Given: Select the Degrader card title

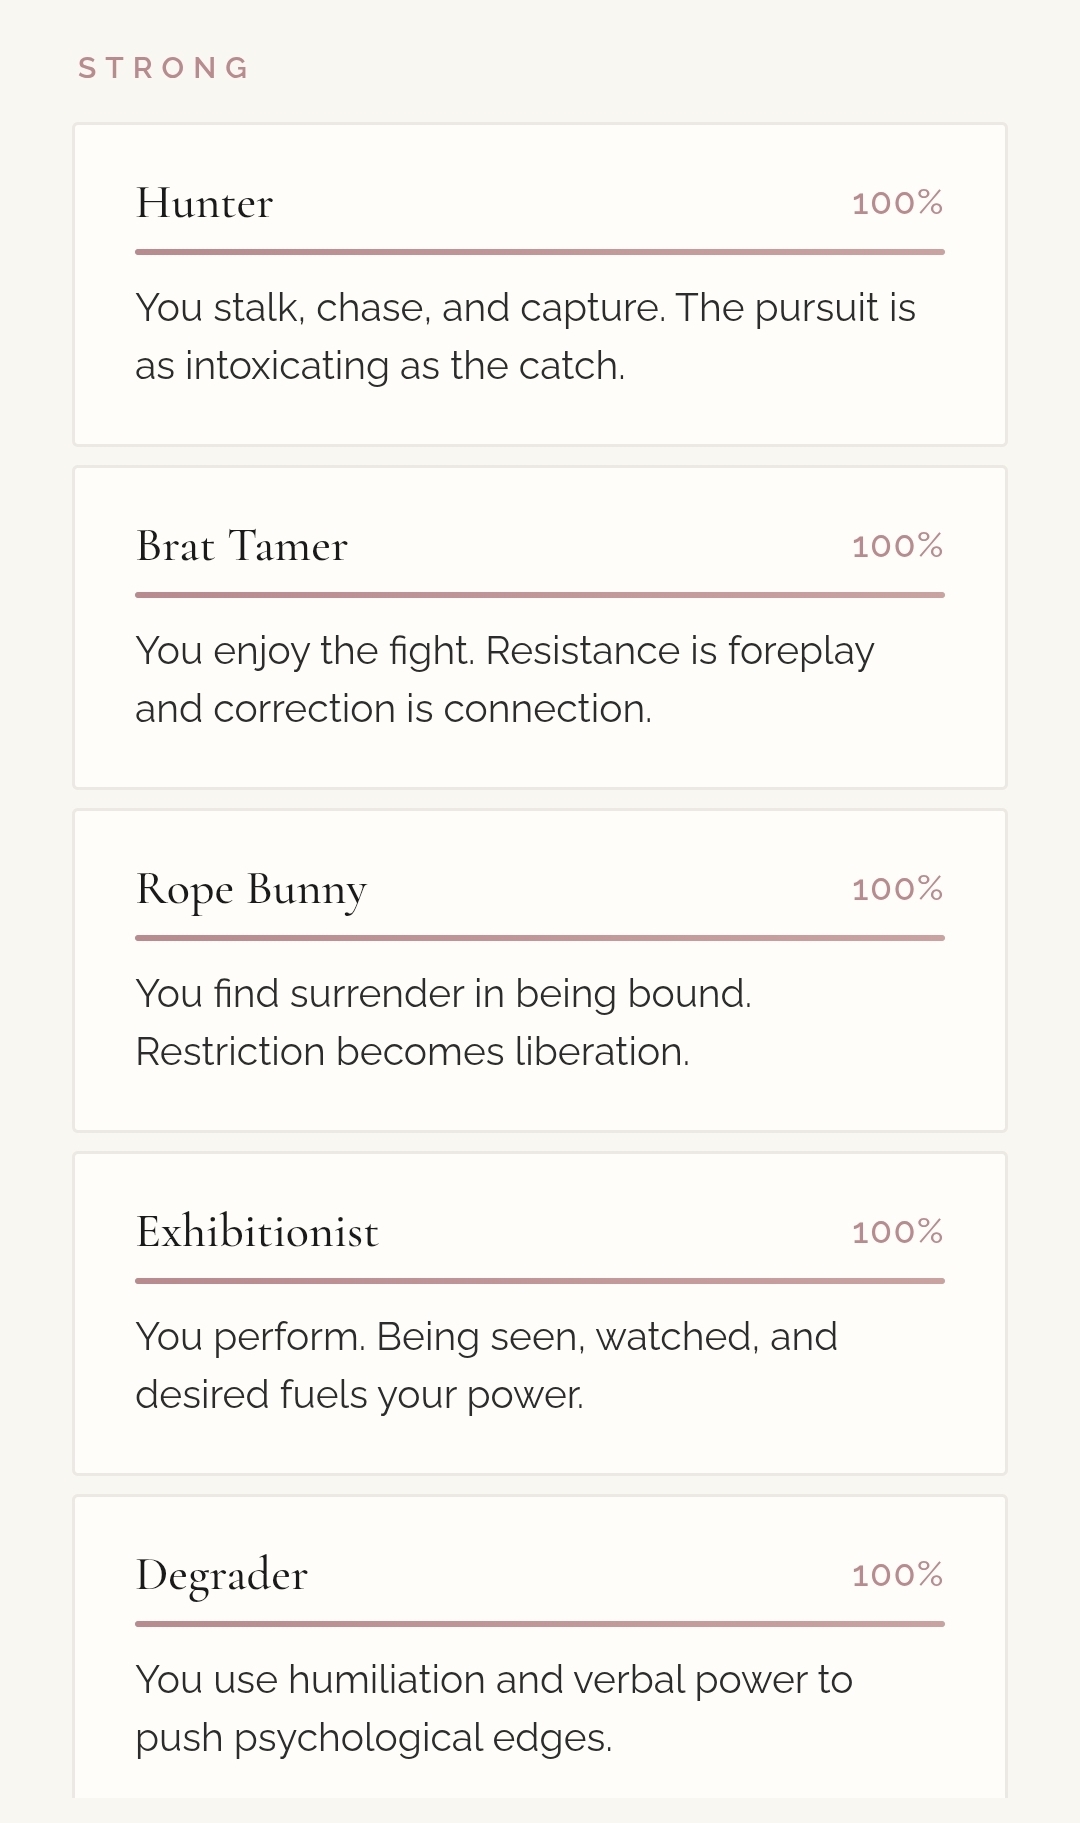Looking at the screenshot, I should tap(222, 1576).
